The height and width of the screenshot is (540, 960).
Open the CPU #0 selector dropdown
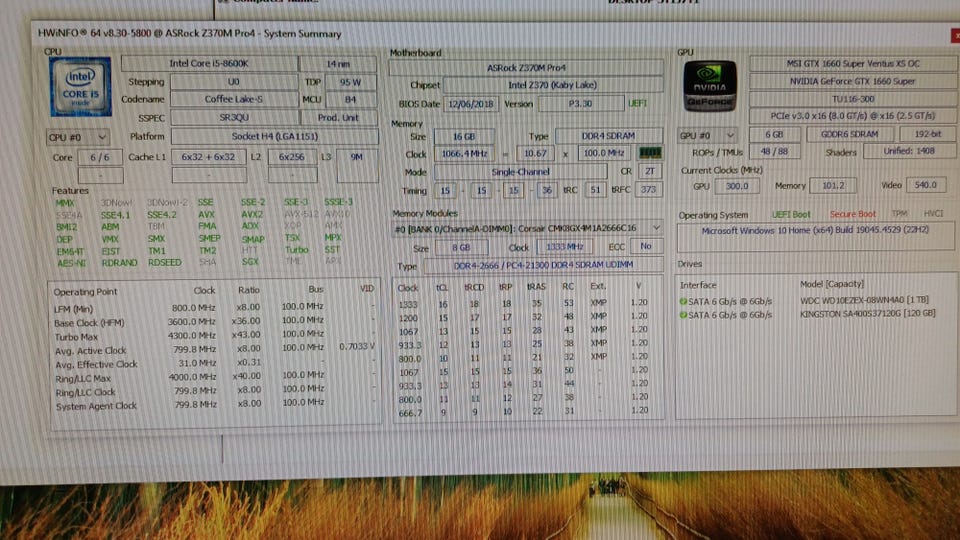coord(78,137)
